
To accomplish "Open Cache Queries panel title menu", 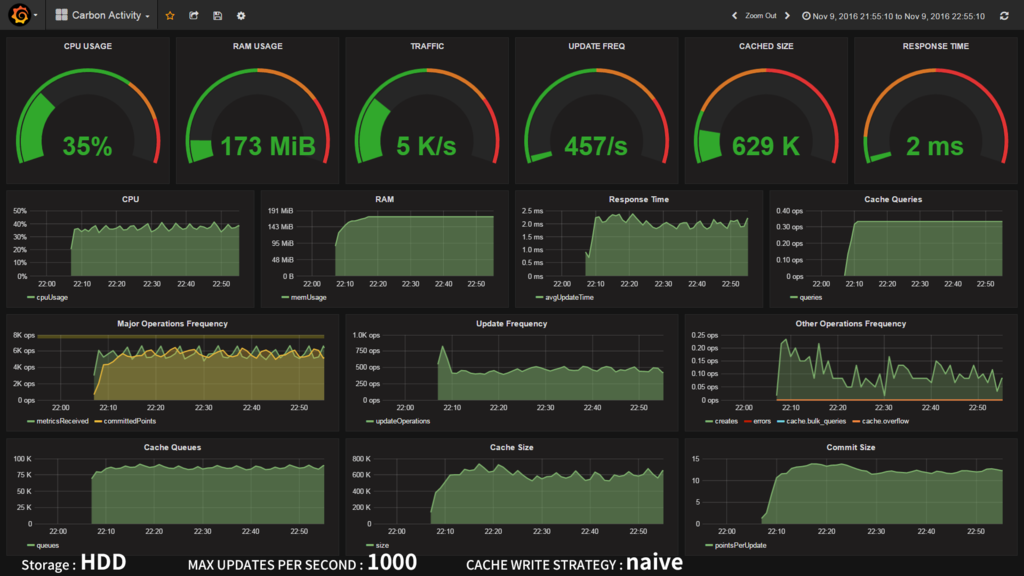I will point(893,199).
